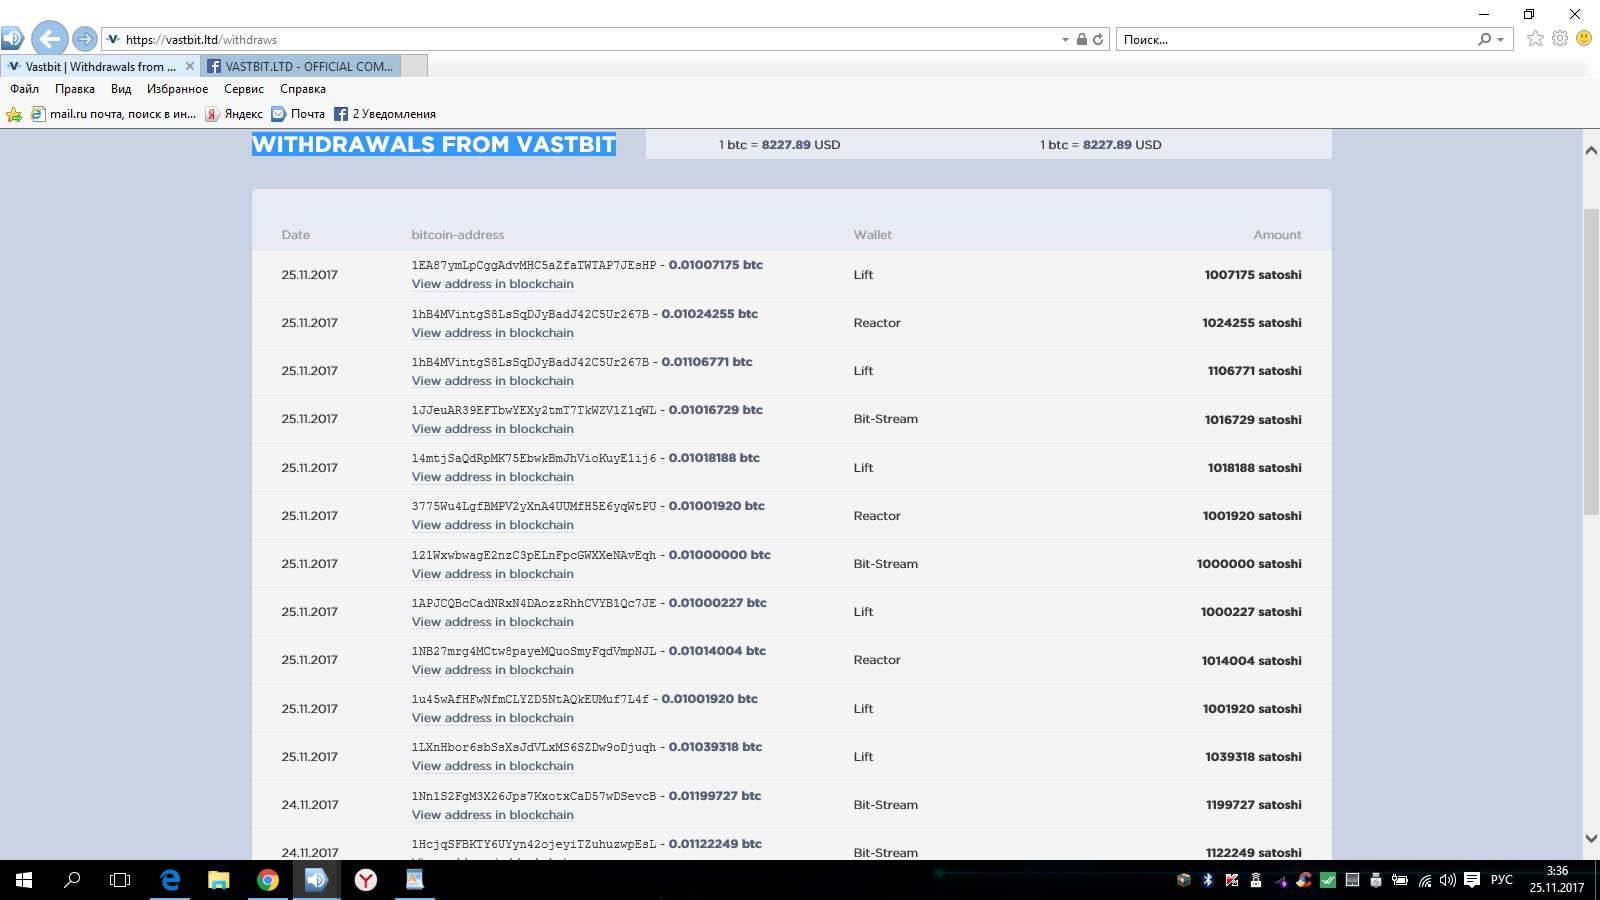Click the new tab button
Screen dimensions: 1600x900
[x=414, y=66]
